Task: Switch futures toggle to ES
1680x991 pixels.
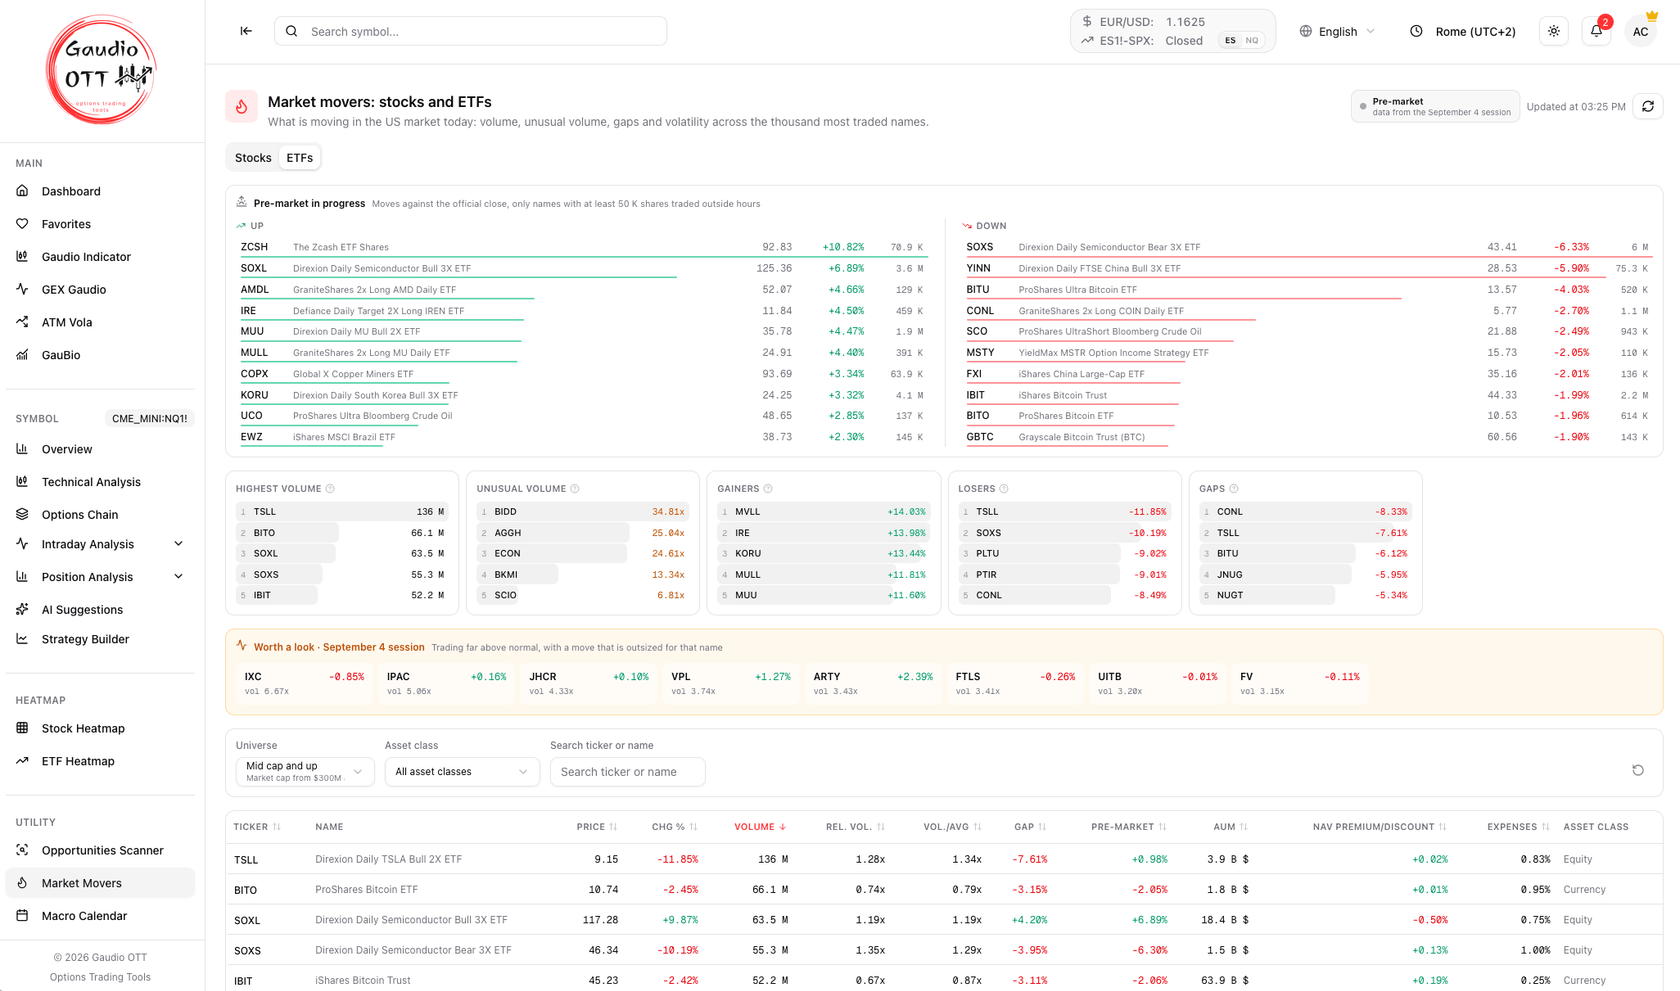Action: (x=1230, y=41)
